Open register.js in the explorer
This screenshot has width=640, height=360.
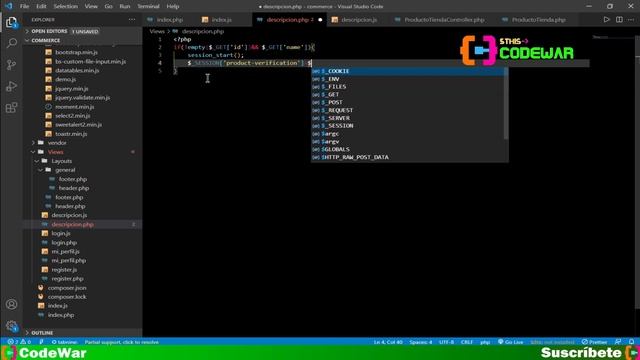click(64, 269)
